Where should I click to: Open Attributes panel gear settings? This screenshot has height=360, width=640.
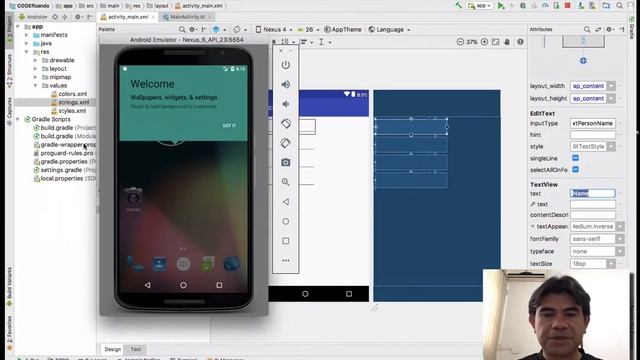[x=609, y=29]
